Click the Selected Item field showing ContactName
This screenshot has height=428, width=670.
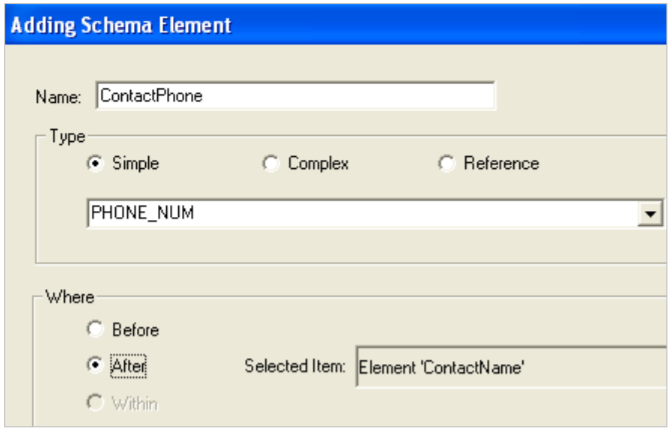[510, 366]
